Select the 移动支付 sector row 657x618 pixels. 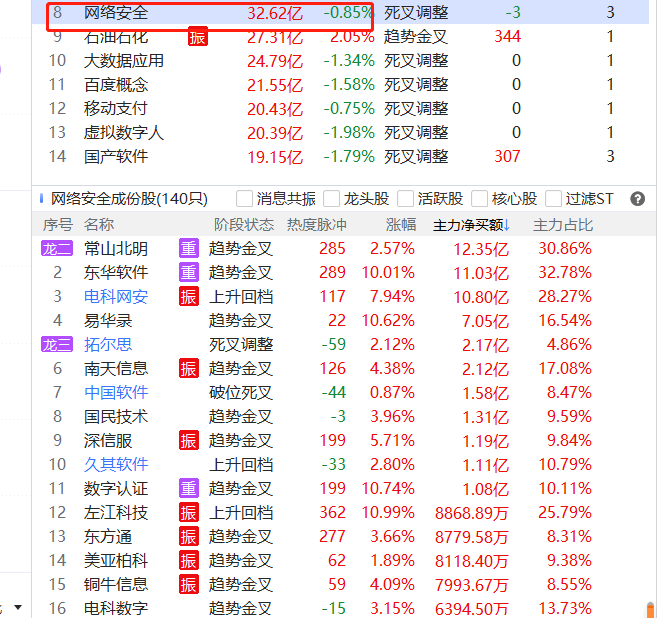point(340,109)
